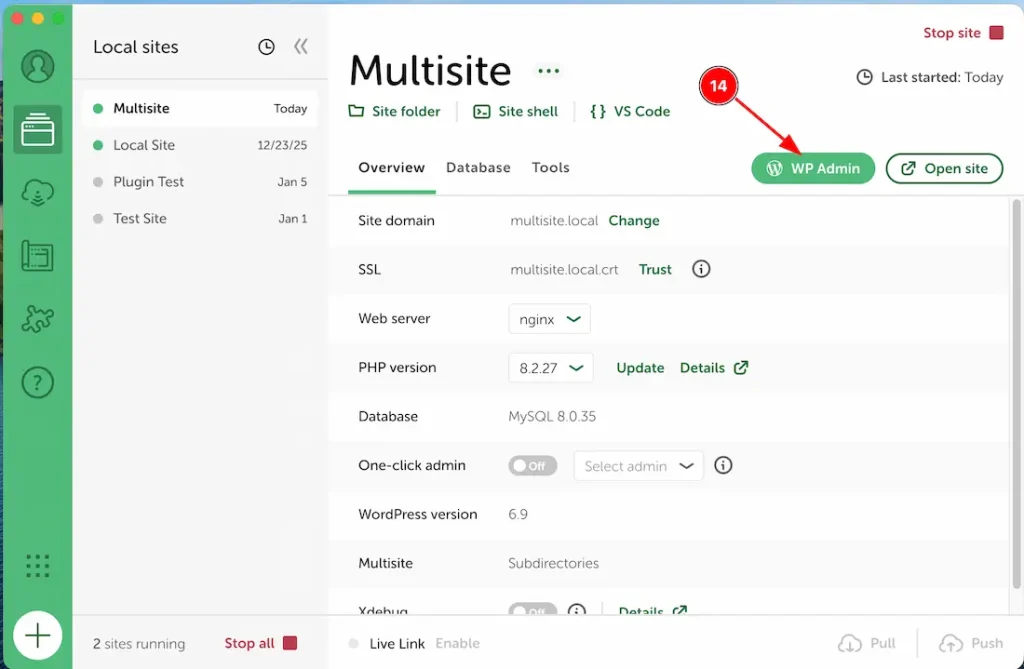Viewport: 1024px width, 669px height.
Task: Open the apps grid dots icon
Action: [37, 566]
